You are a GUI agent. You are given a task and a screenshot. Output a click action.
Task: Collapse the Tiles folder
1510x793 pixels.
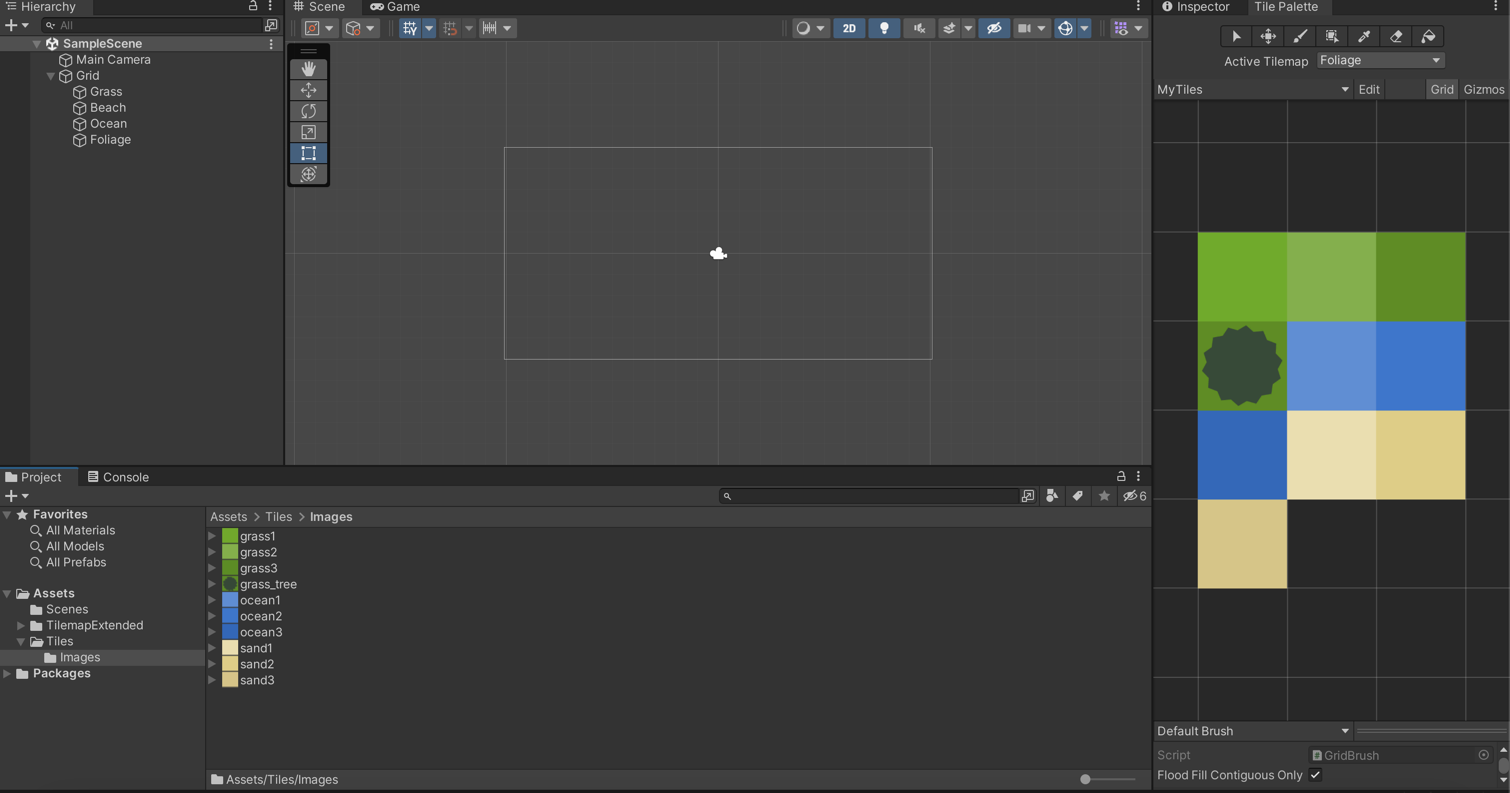21,641
